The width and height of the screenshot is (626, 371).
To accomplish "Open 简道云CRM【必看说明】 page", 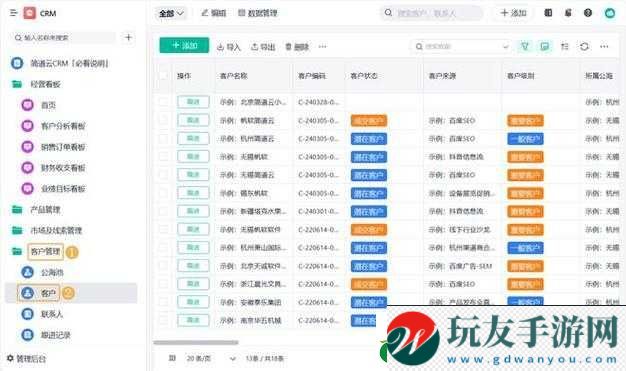I will (x=69, y=63).
